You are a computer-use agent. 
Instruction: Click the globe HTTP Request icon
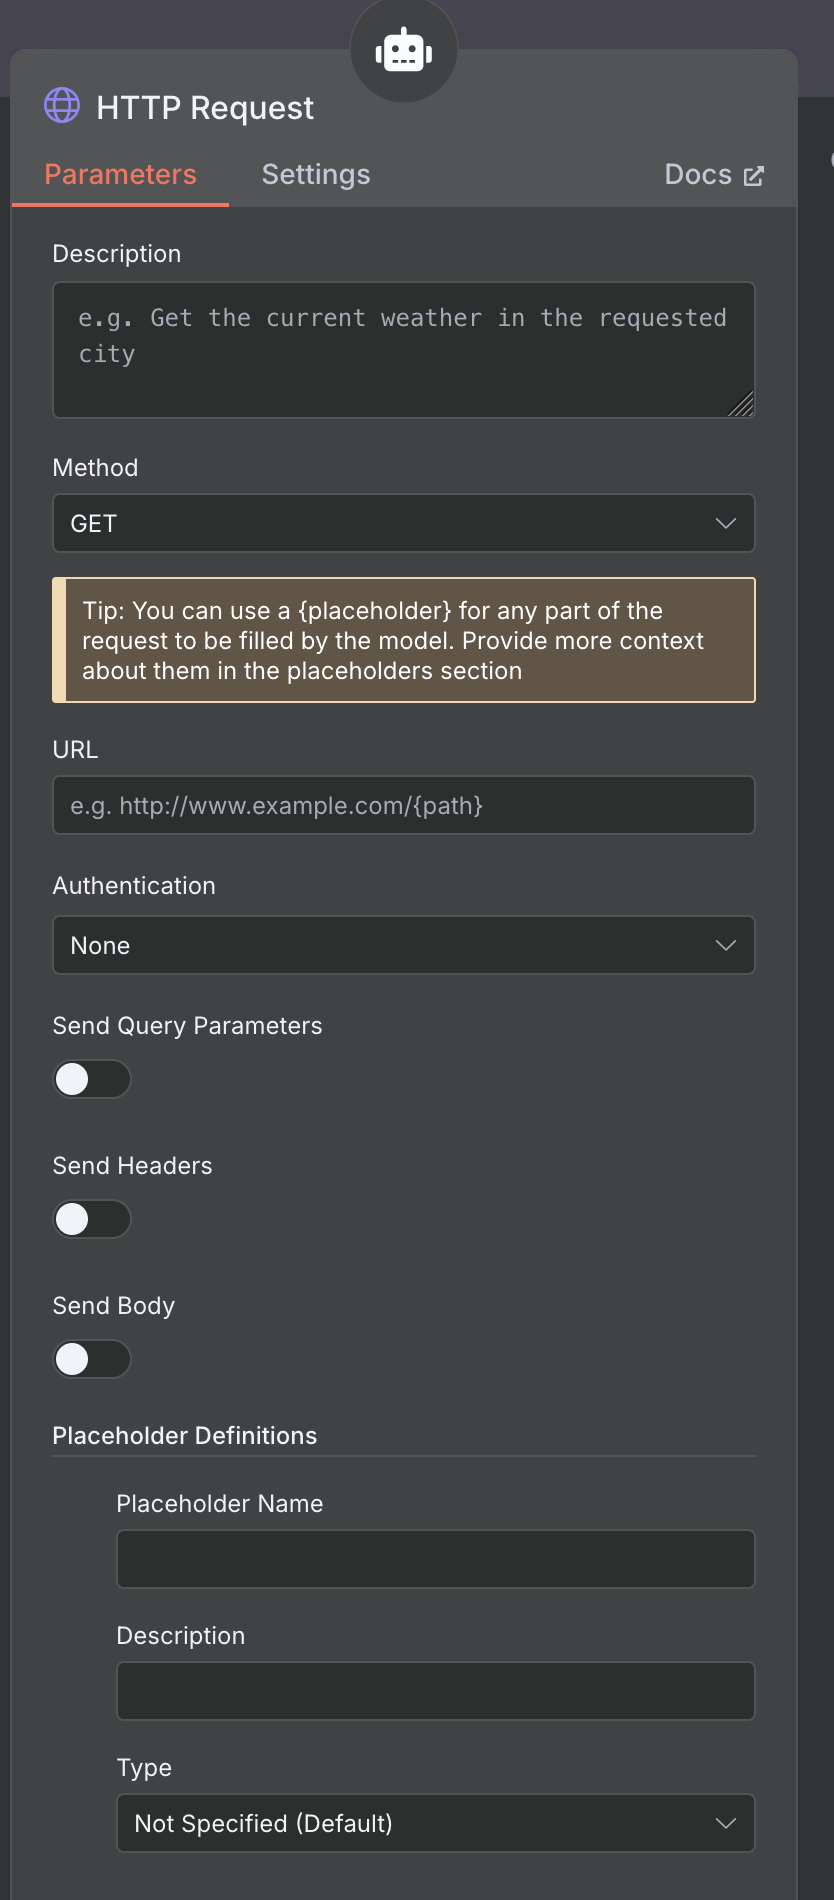pyautogui.click(x=62, y=105)
